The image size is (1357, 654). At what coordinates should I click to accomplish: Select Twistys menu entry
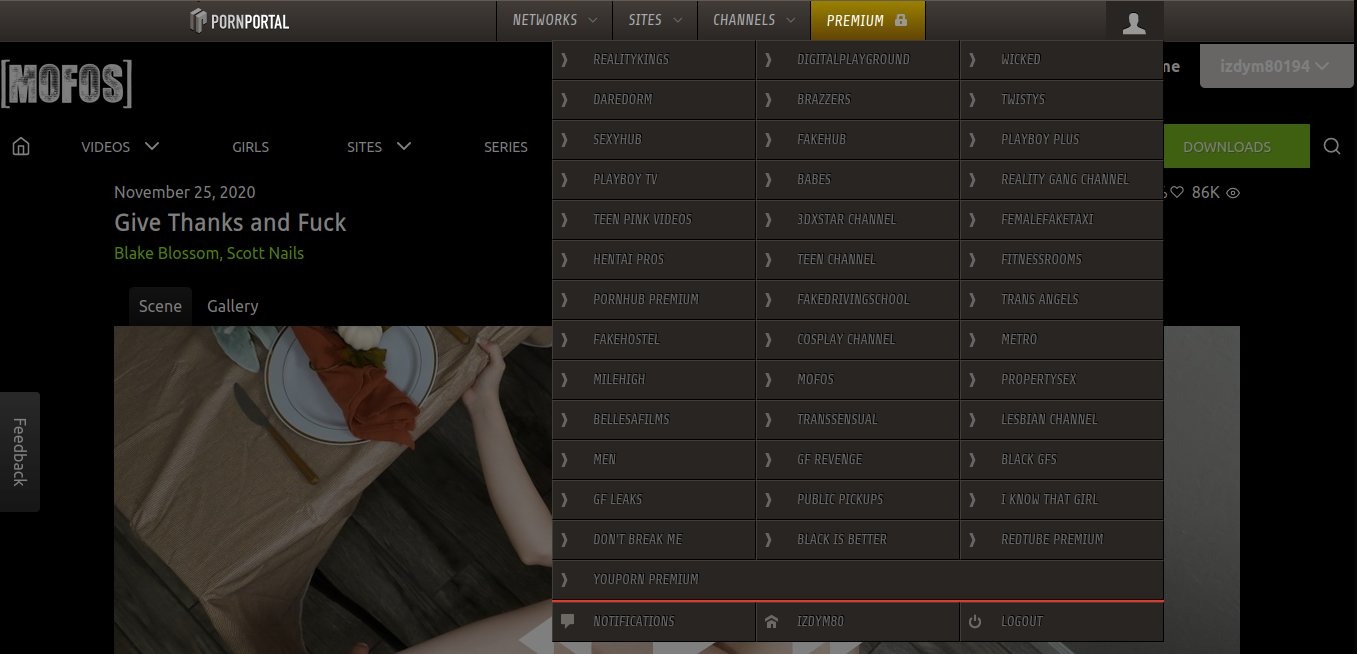(1062, 99)
